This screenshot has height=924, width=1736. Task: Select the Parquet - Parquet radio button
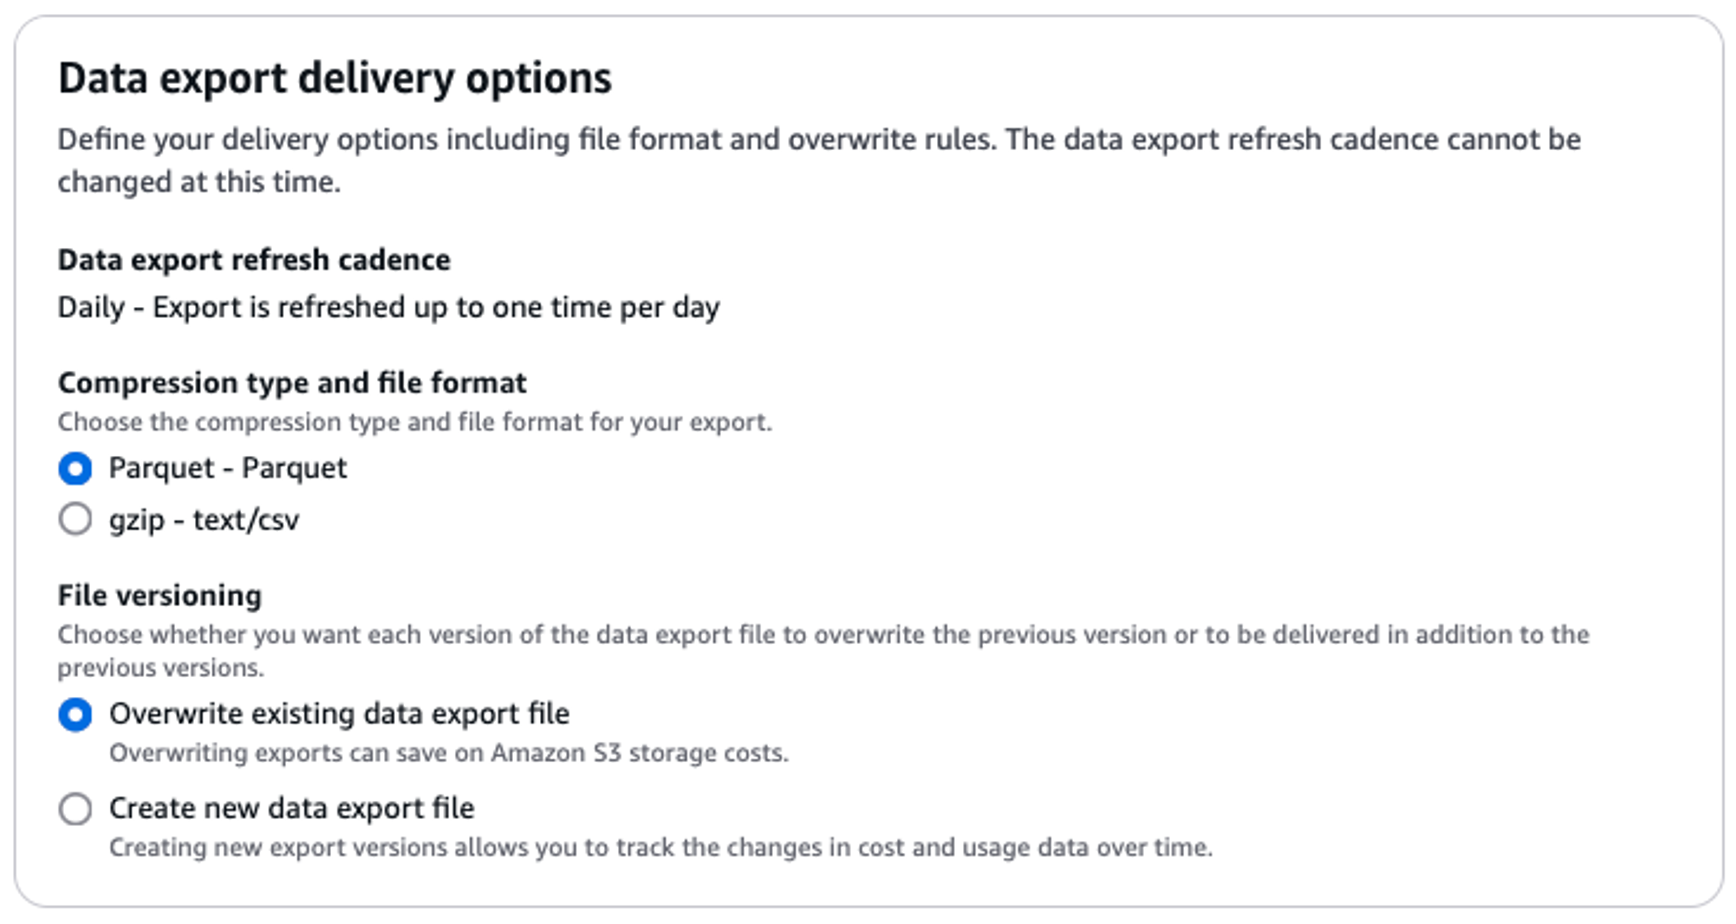(75, 468)
